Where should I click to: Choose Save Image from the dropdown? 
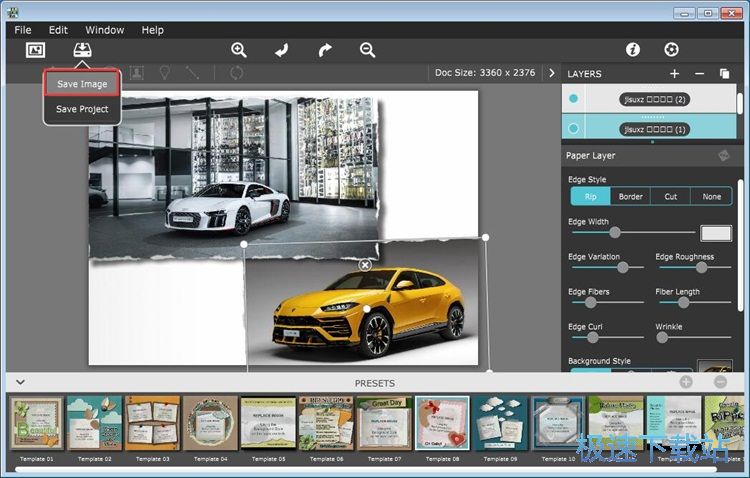(82, 84)
